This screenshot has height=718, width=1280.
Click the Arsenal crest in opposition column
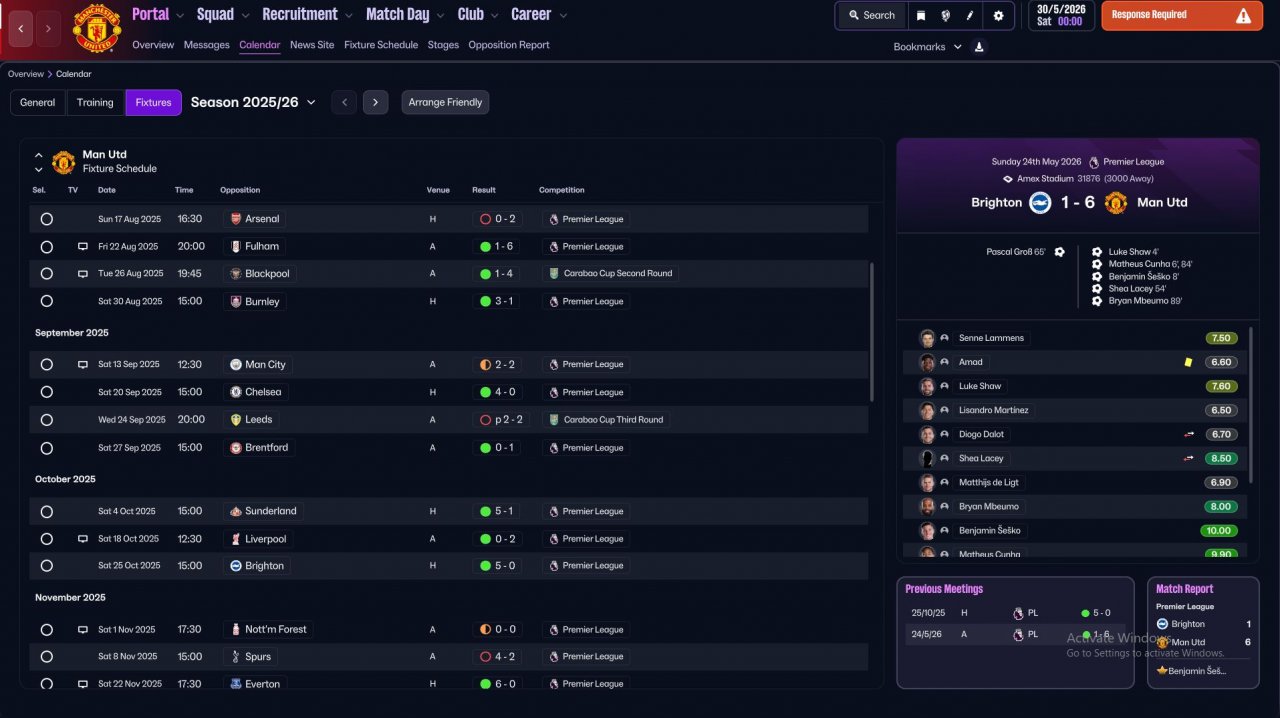(236, 219)
